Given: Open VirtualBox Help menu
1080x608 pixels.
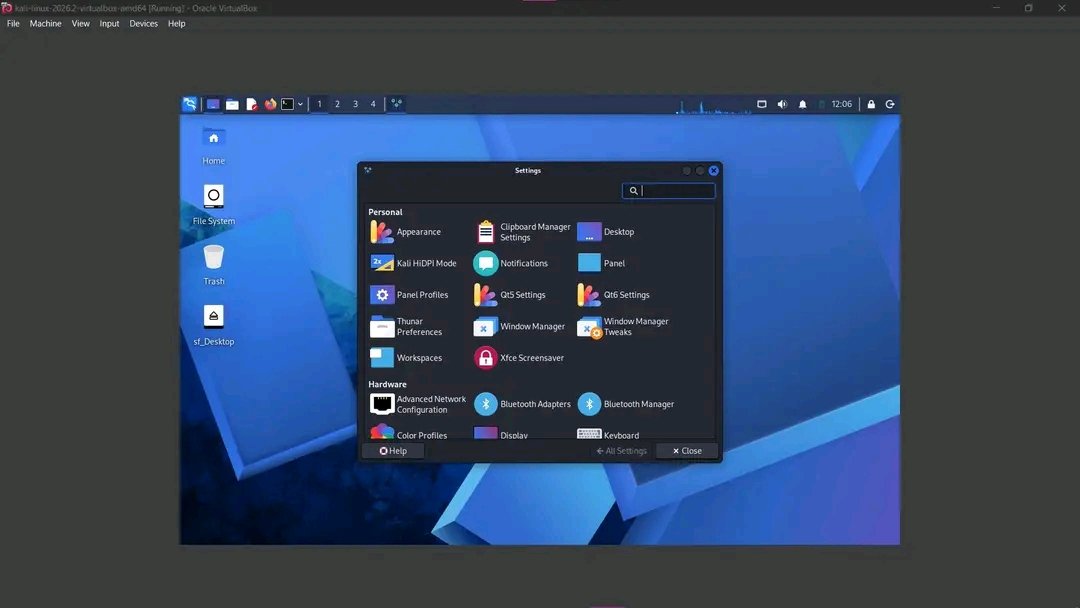Looking at the screenshot, I should tap(176, 23).
